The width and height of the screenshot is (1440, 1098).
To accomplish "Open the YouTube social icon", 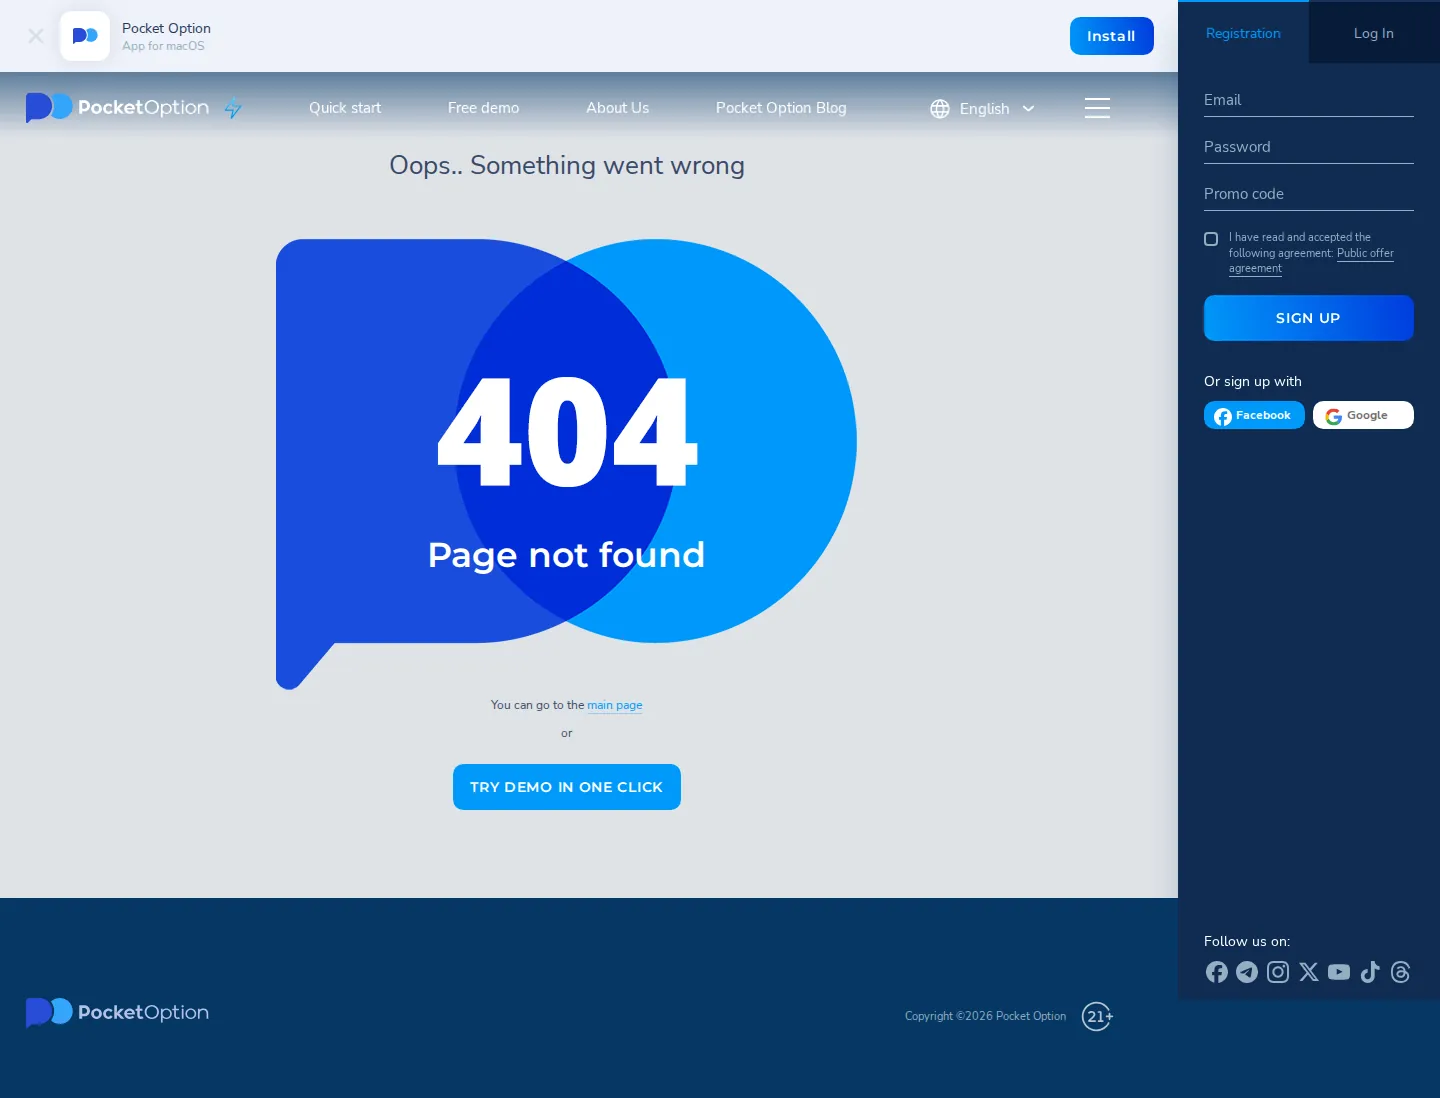I will pyautogui.click(x=1339, y=972).
